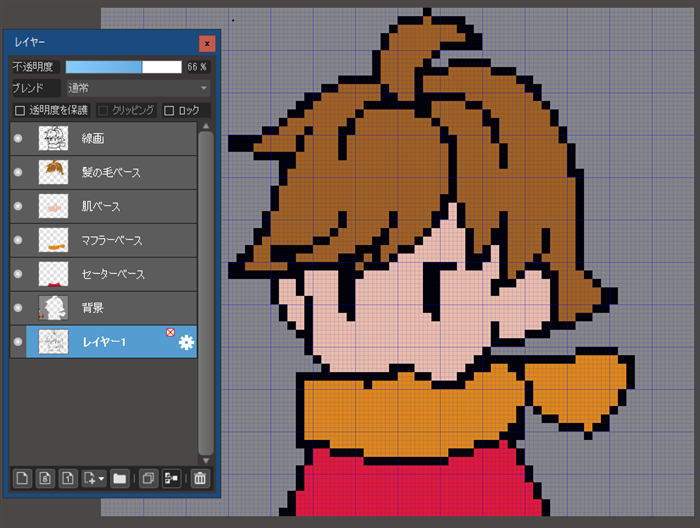Screen dimensions: 700x528
Task: Select the セーターベース layer name
Action: (113, 274)
